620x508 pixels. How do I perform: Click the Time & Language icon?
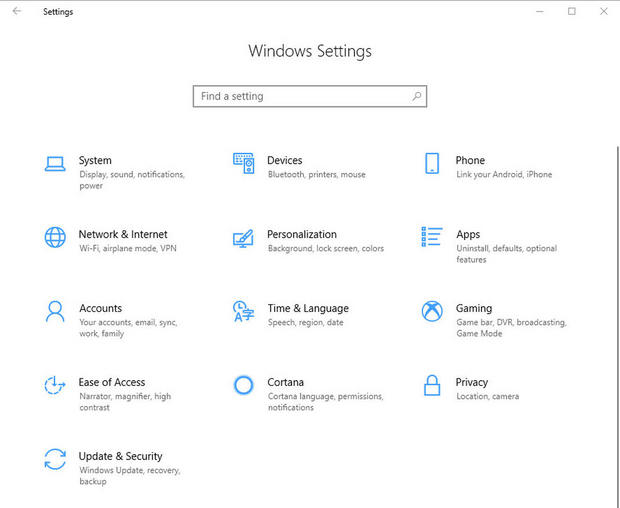(x=243, y=311)
